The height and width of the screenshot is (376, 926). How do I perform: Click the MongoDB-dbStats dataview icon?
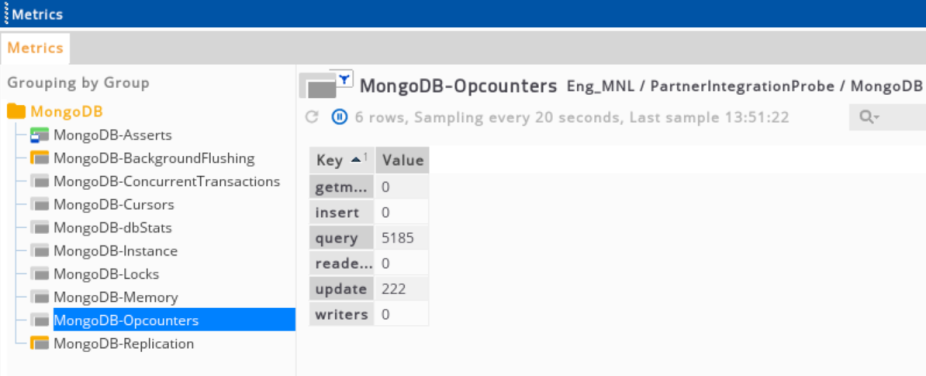coord(40,228)
